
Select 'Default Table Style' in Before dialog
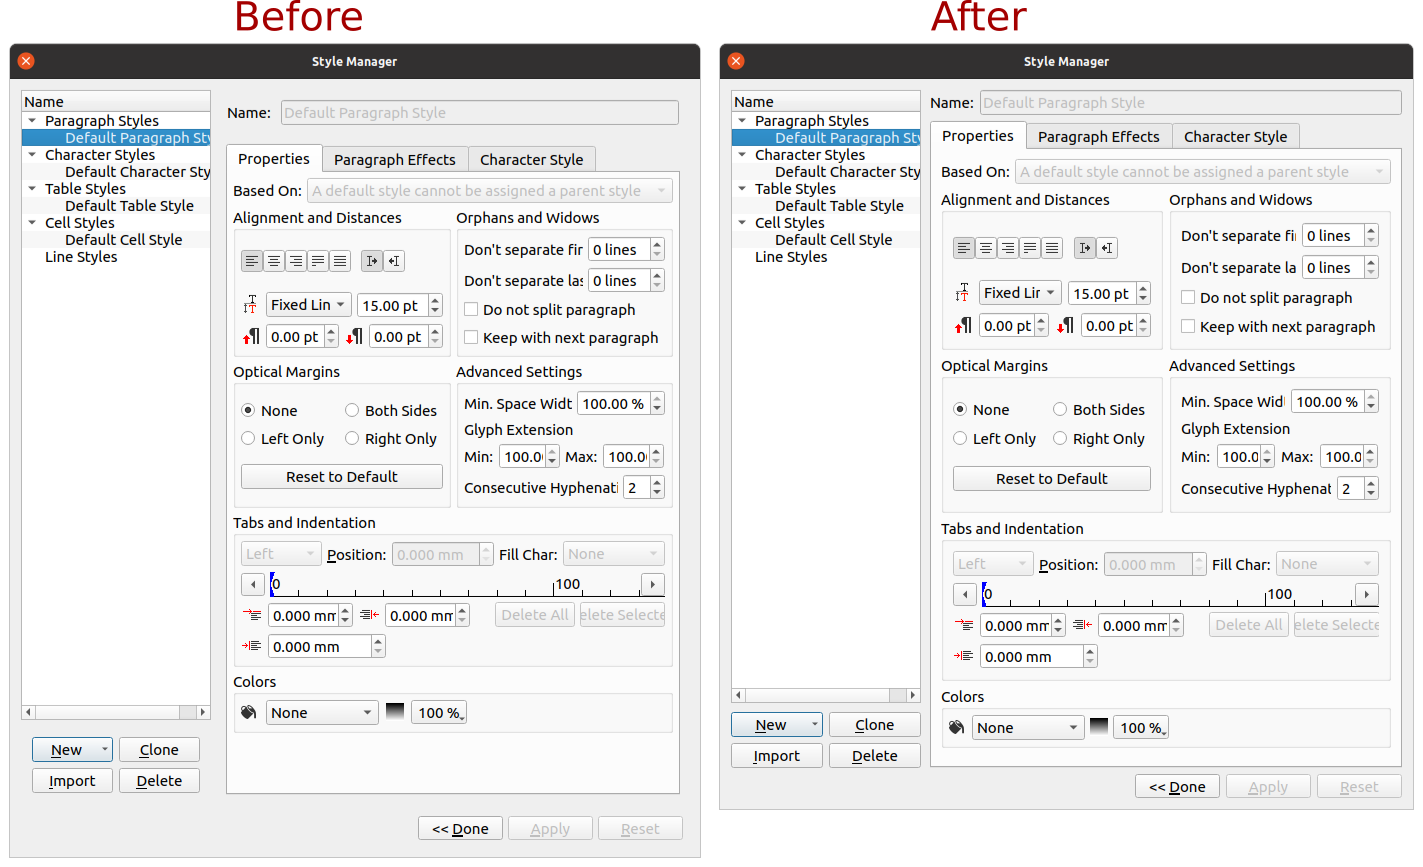[129, 206]
